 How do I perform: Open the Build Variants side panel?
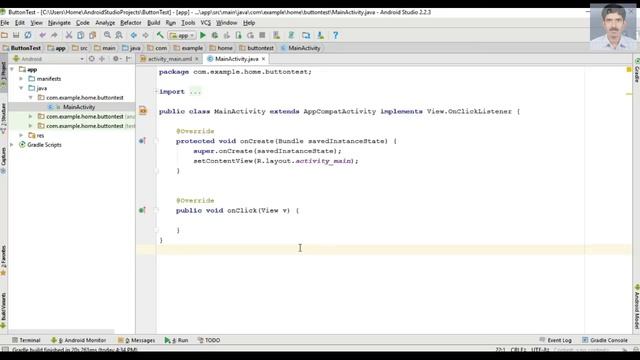pos(3,310)
